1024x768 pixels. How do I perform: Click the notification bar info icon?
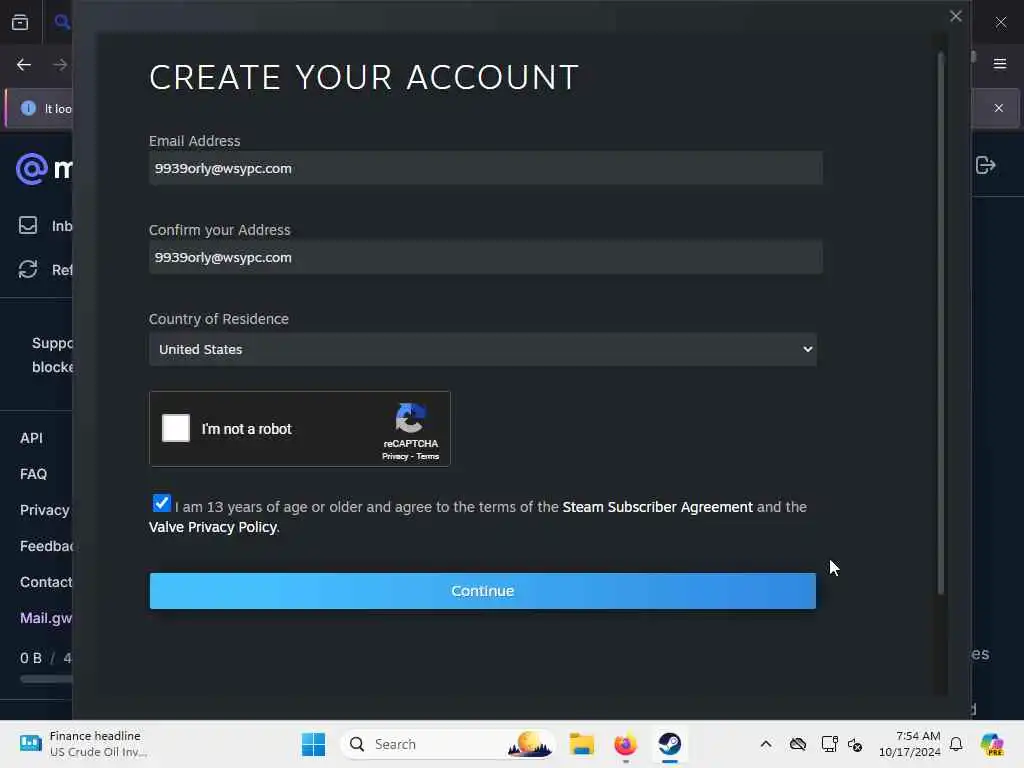[x=28, y=108]
